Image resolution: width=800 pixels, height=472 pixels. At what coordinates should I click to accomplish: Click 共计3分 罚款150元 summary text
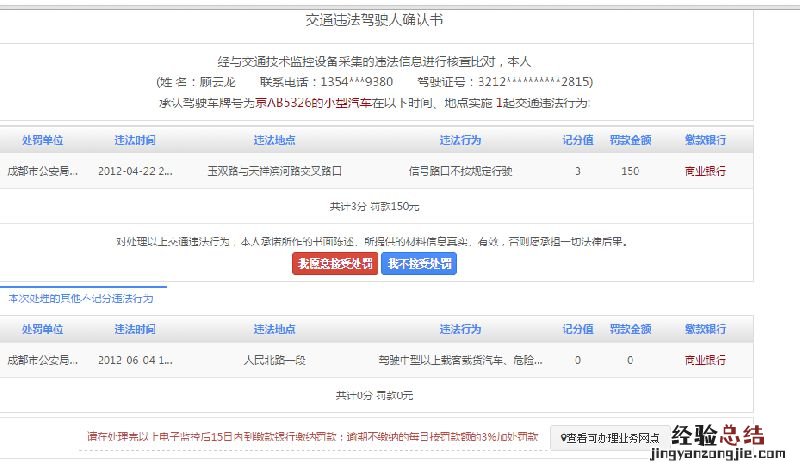pos(374,207)
